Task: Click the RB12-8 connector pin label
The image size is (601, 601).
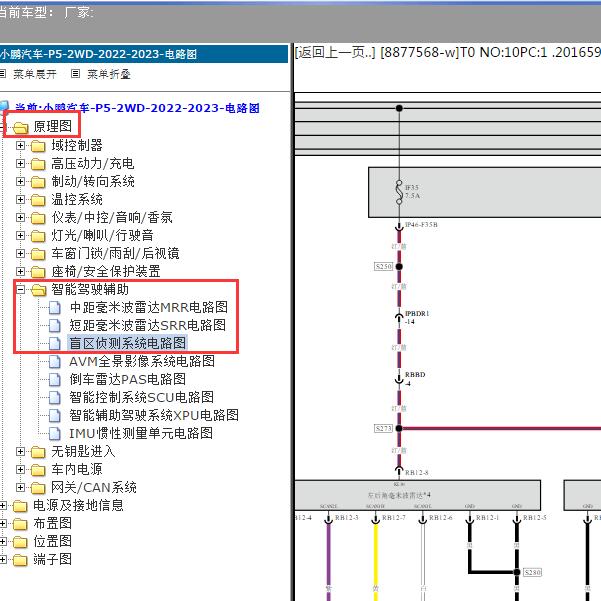Action: [416, 473]
